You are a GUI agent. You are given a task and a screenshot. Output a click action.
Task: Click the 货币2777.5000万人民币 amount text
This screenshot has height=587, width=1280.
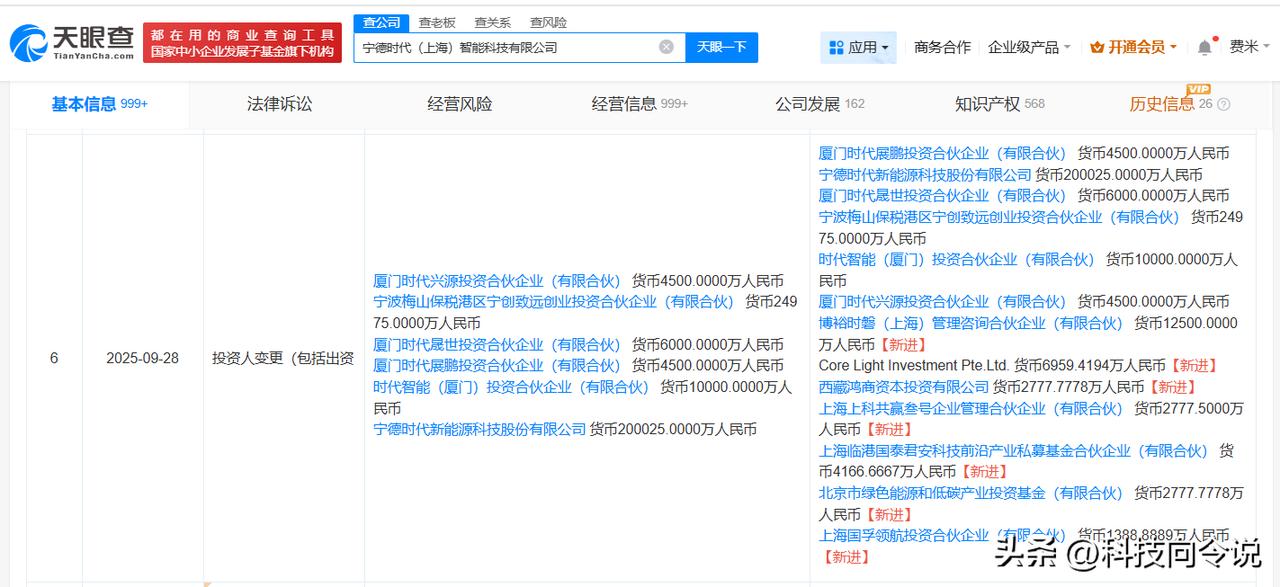[1031, 419]
